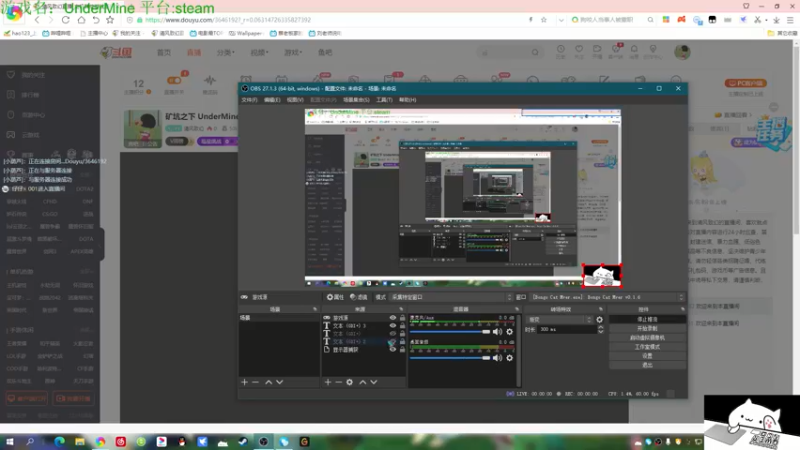Mute desktop audio with speaker icon

point(497,358)
